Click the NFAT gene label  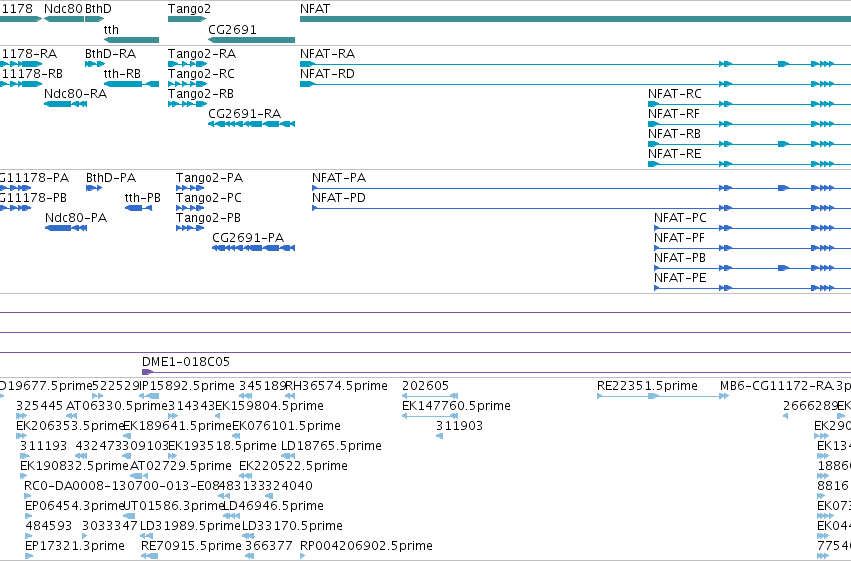pos(315,9)
